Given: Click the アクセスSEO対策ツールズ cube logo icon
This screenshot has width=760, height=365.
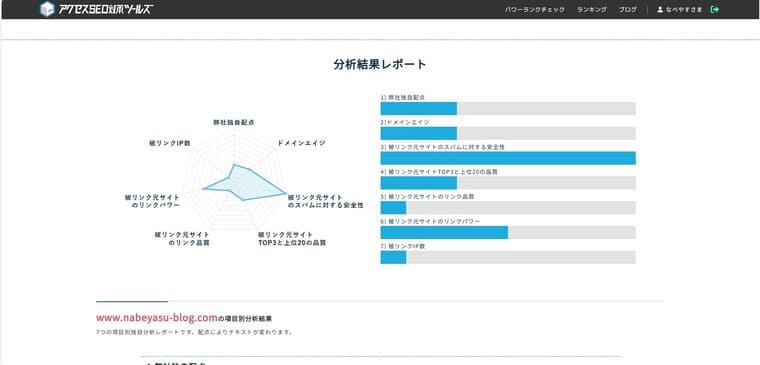Looking at the screenshot, I should pos(47,9).
